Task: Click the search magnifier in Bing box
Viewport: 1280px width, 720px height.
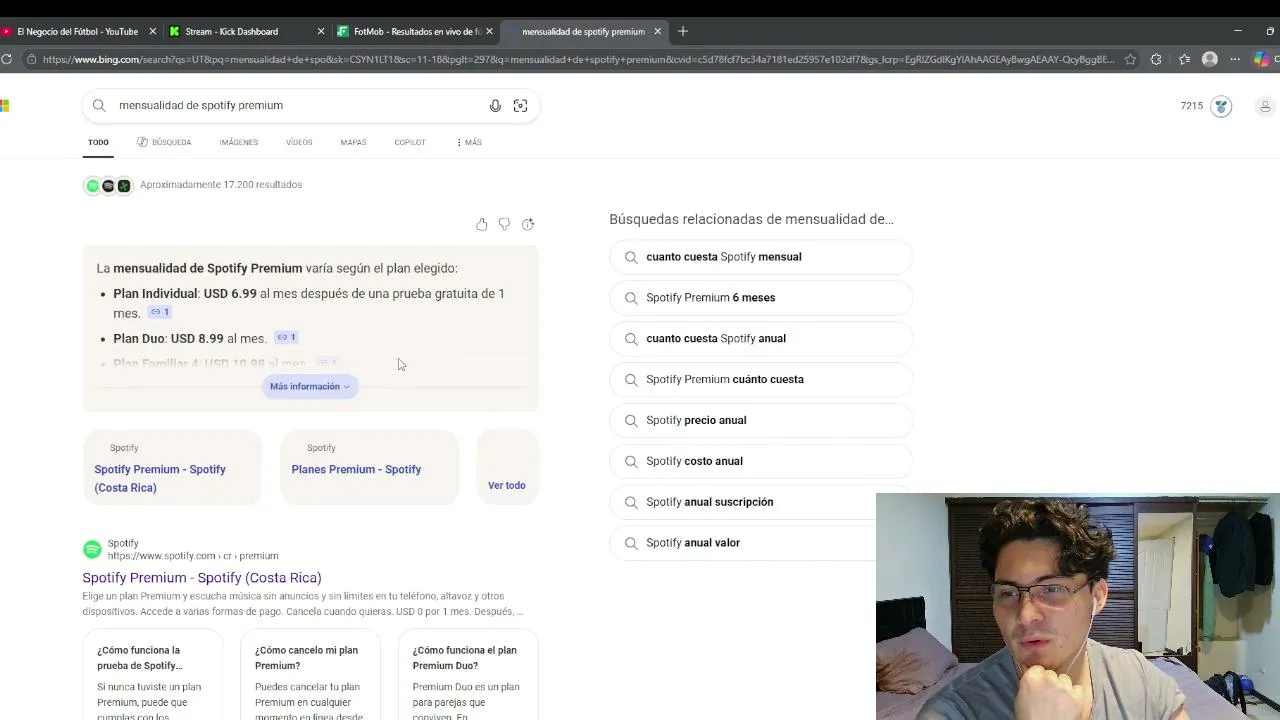Action: 99,105
